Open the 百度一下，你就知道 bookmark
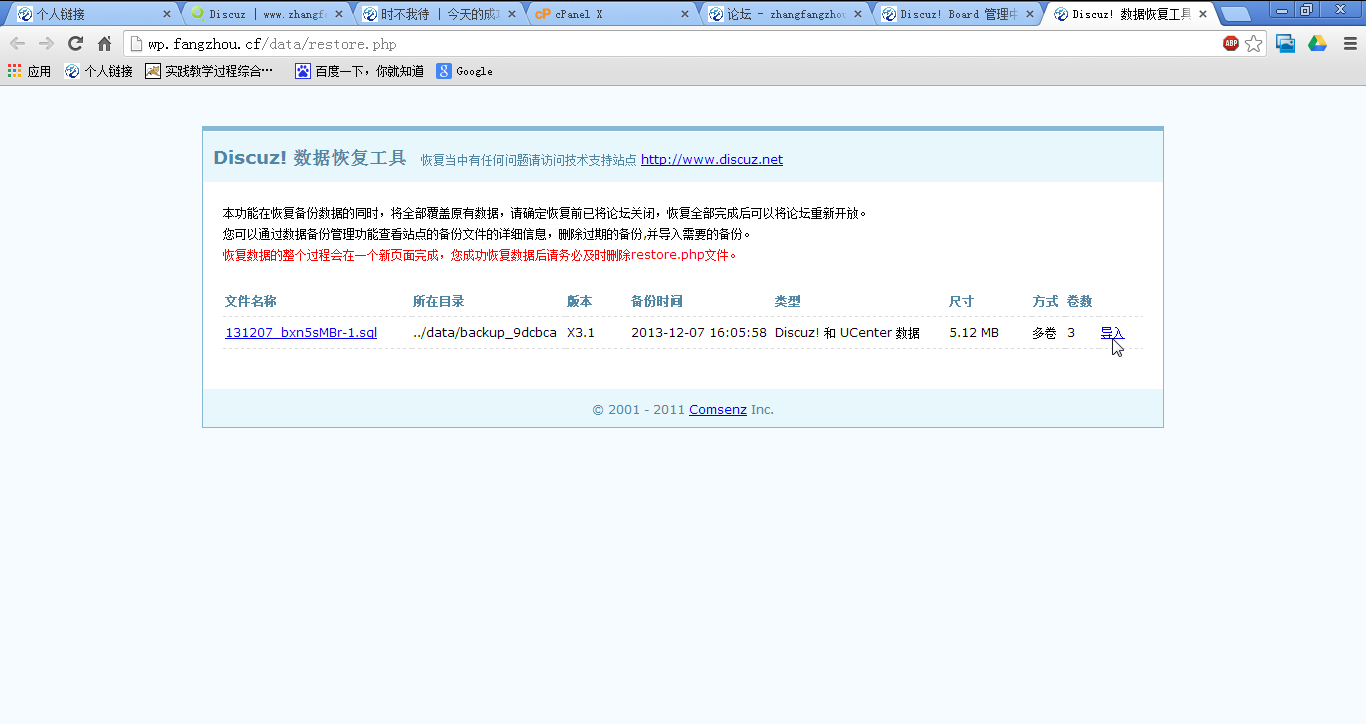1366x724 pixels. [x=359, y=71]
